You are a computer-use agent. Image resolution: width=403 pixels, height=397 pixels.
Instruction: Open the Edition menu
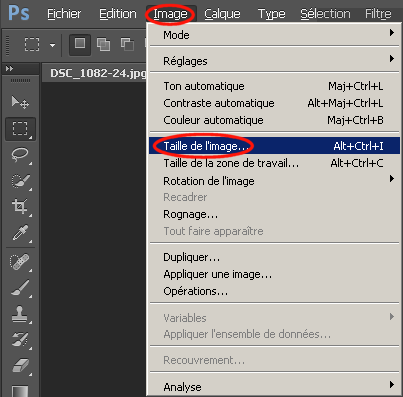[118, 14]
